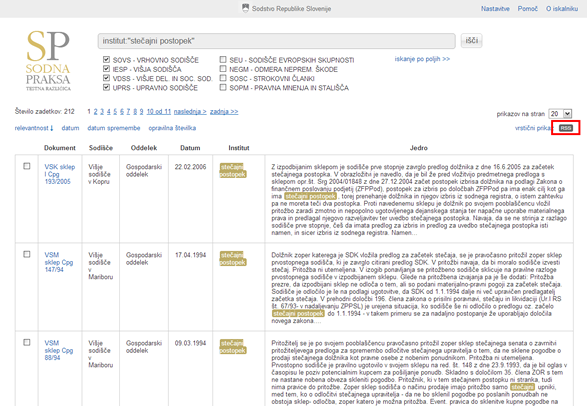The width and height of the screenshot is (587, 406).
Task: Open document VSK sklep I Cpg 193/2005
Action: point(60,174)
